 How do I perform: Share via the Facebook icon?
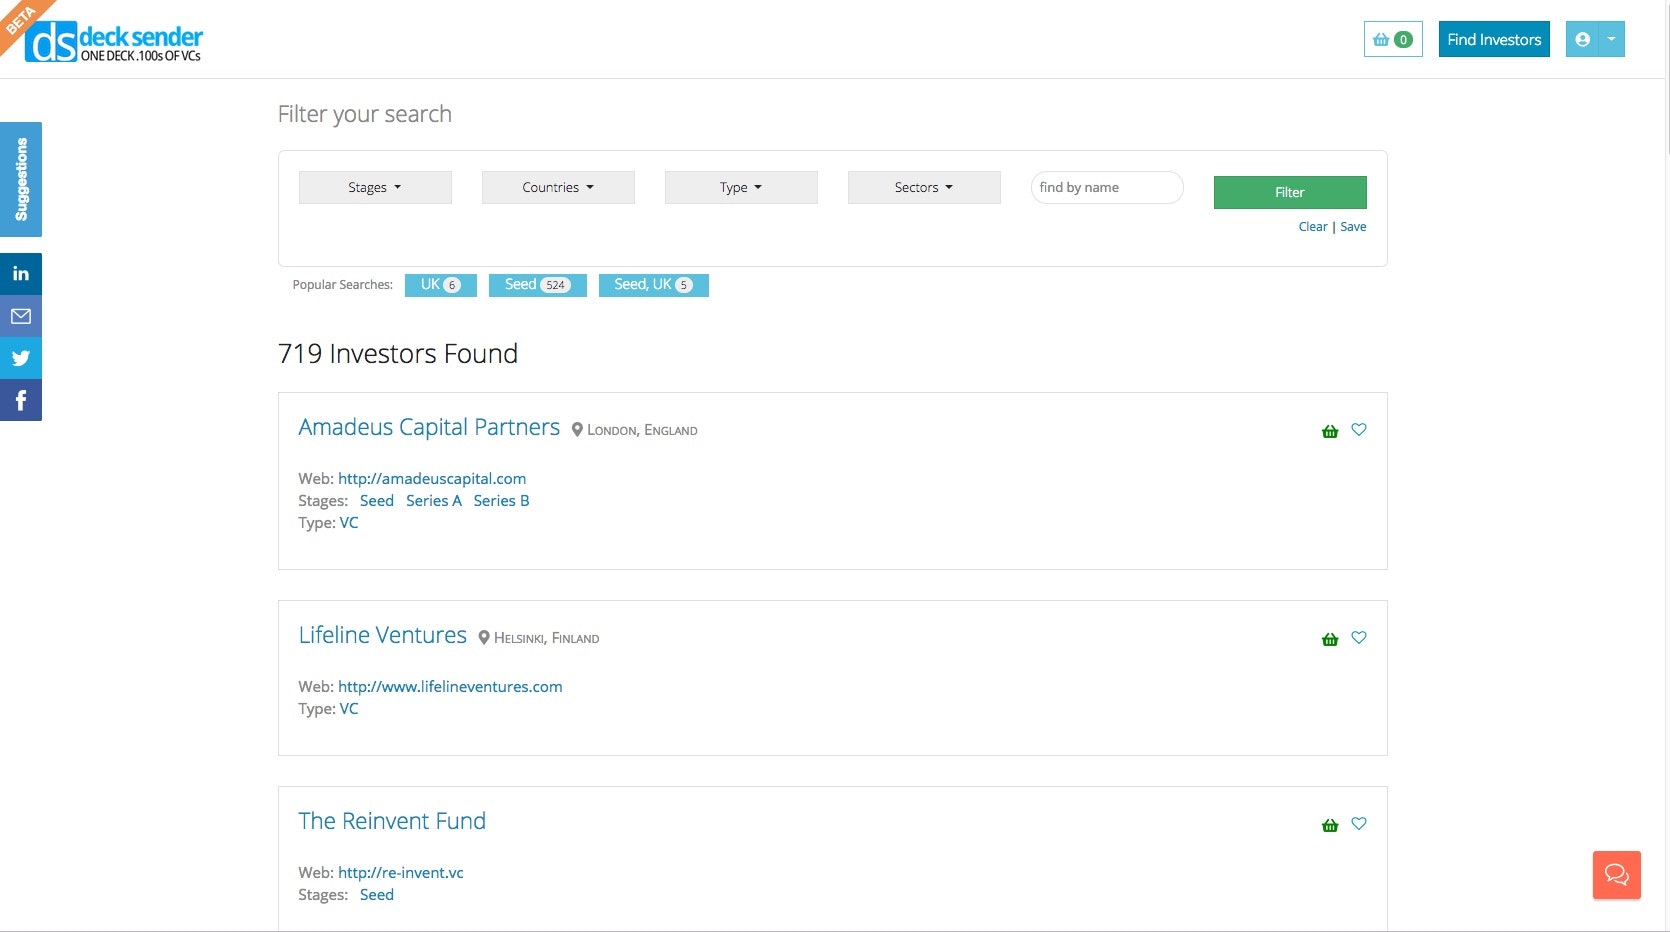tap(21, 400)
